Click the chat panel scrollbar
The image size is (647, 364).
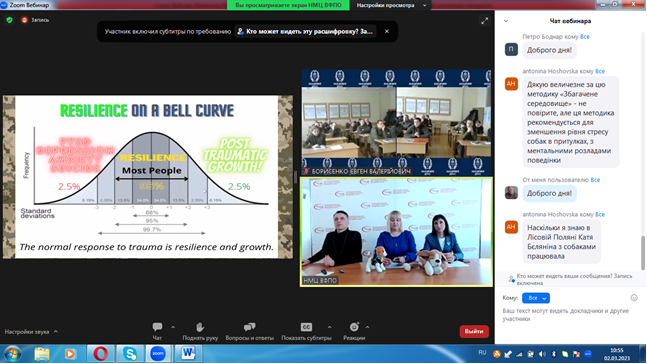pos(642,252)
